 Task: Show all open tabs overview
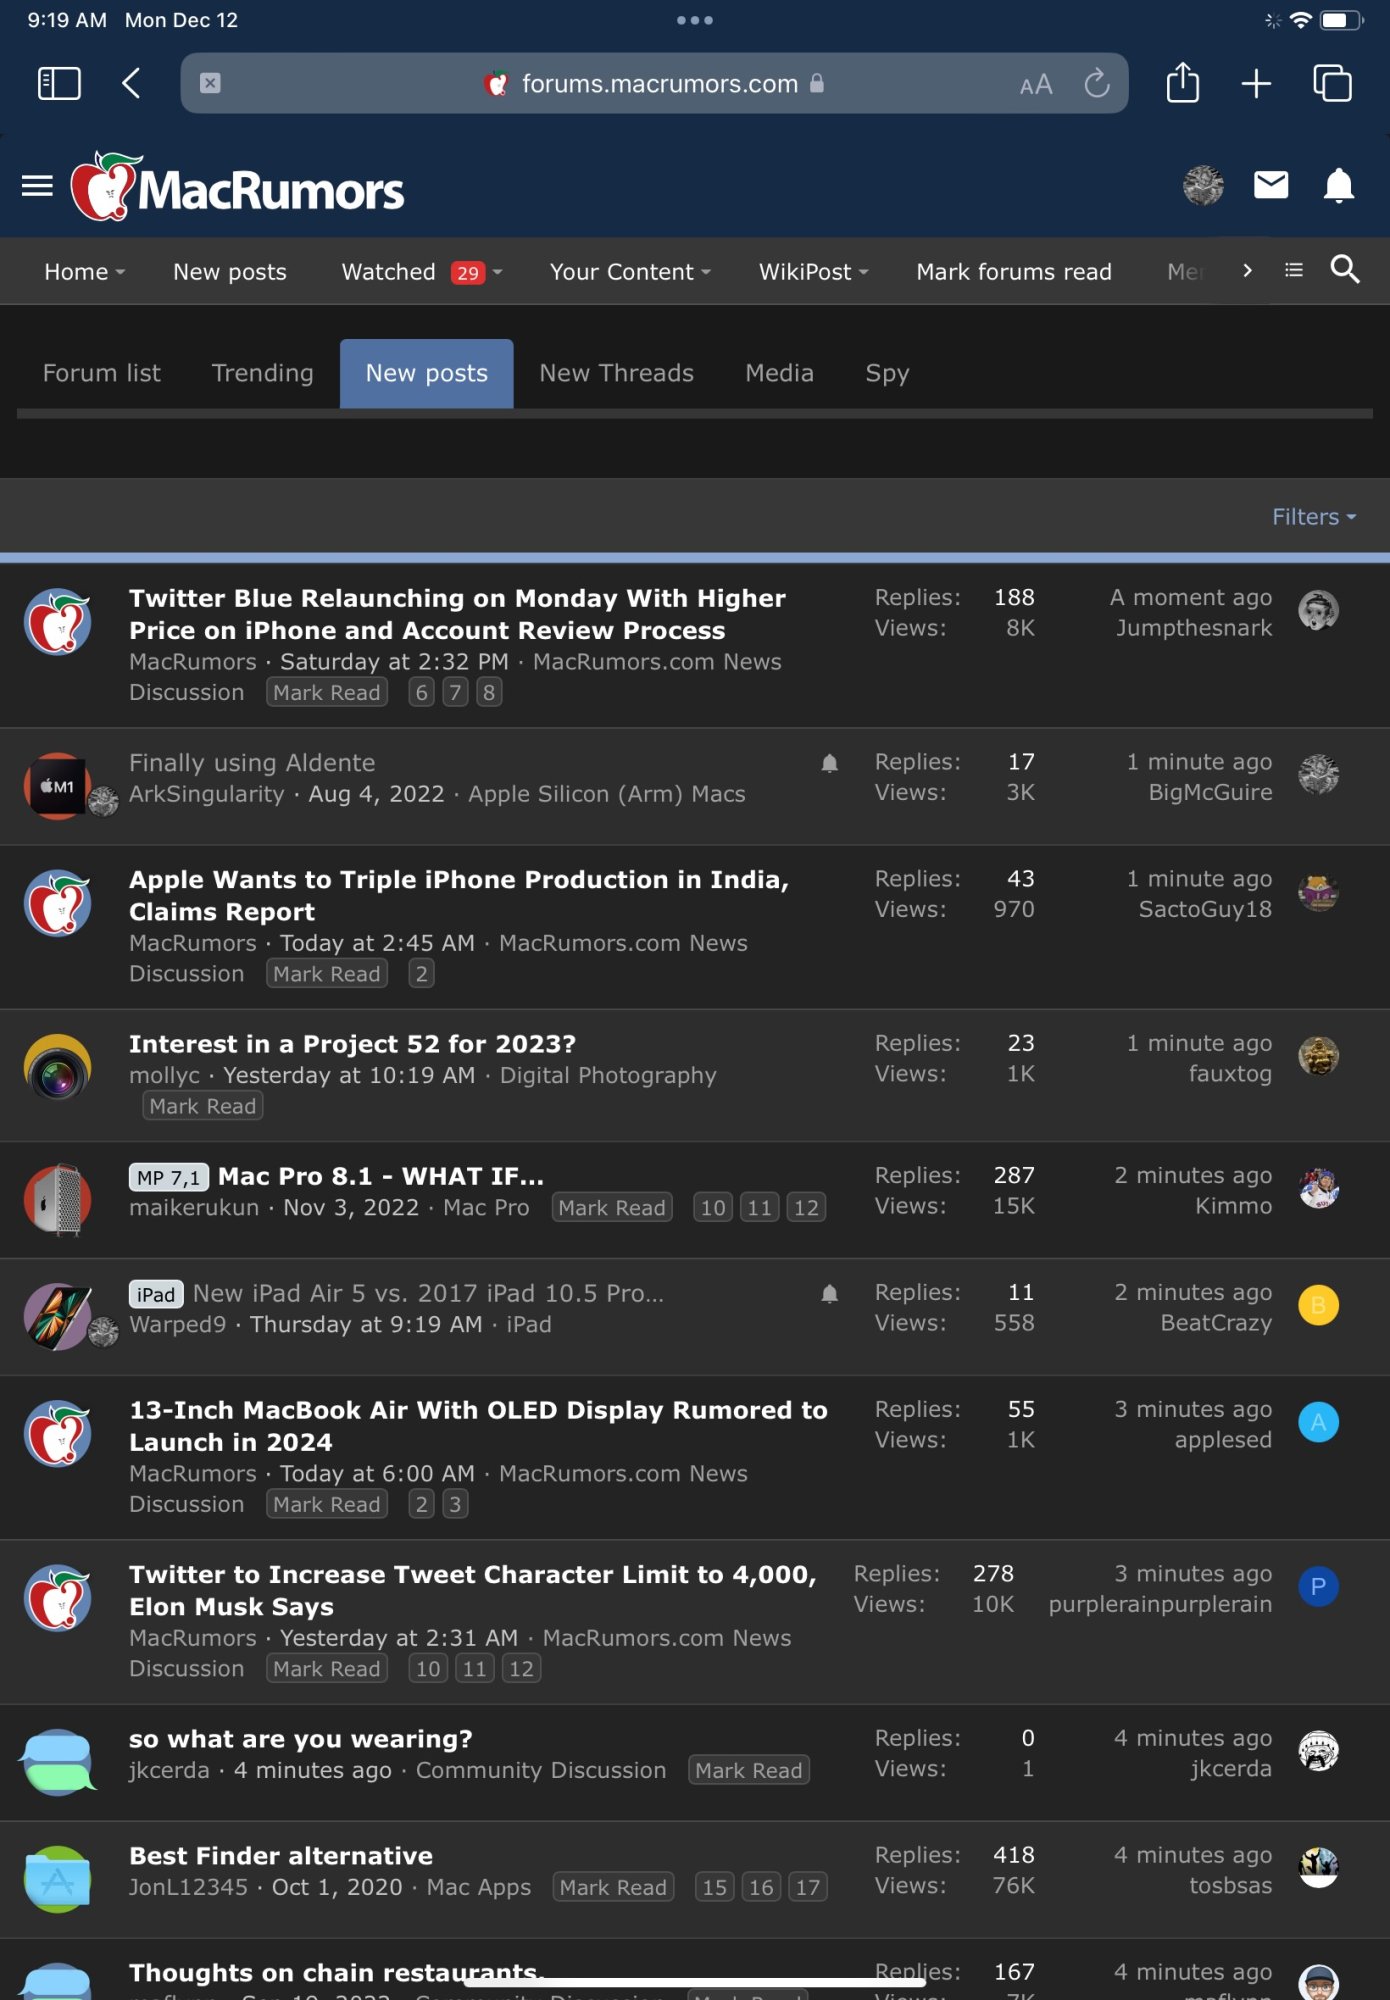point(1332,83)
